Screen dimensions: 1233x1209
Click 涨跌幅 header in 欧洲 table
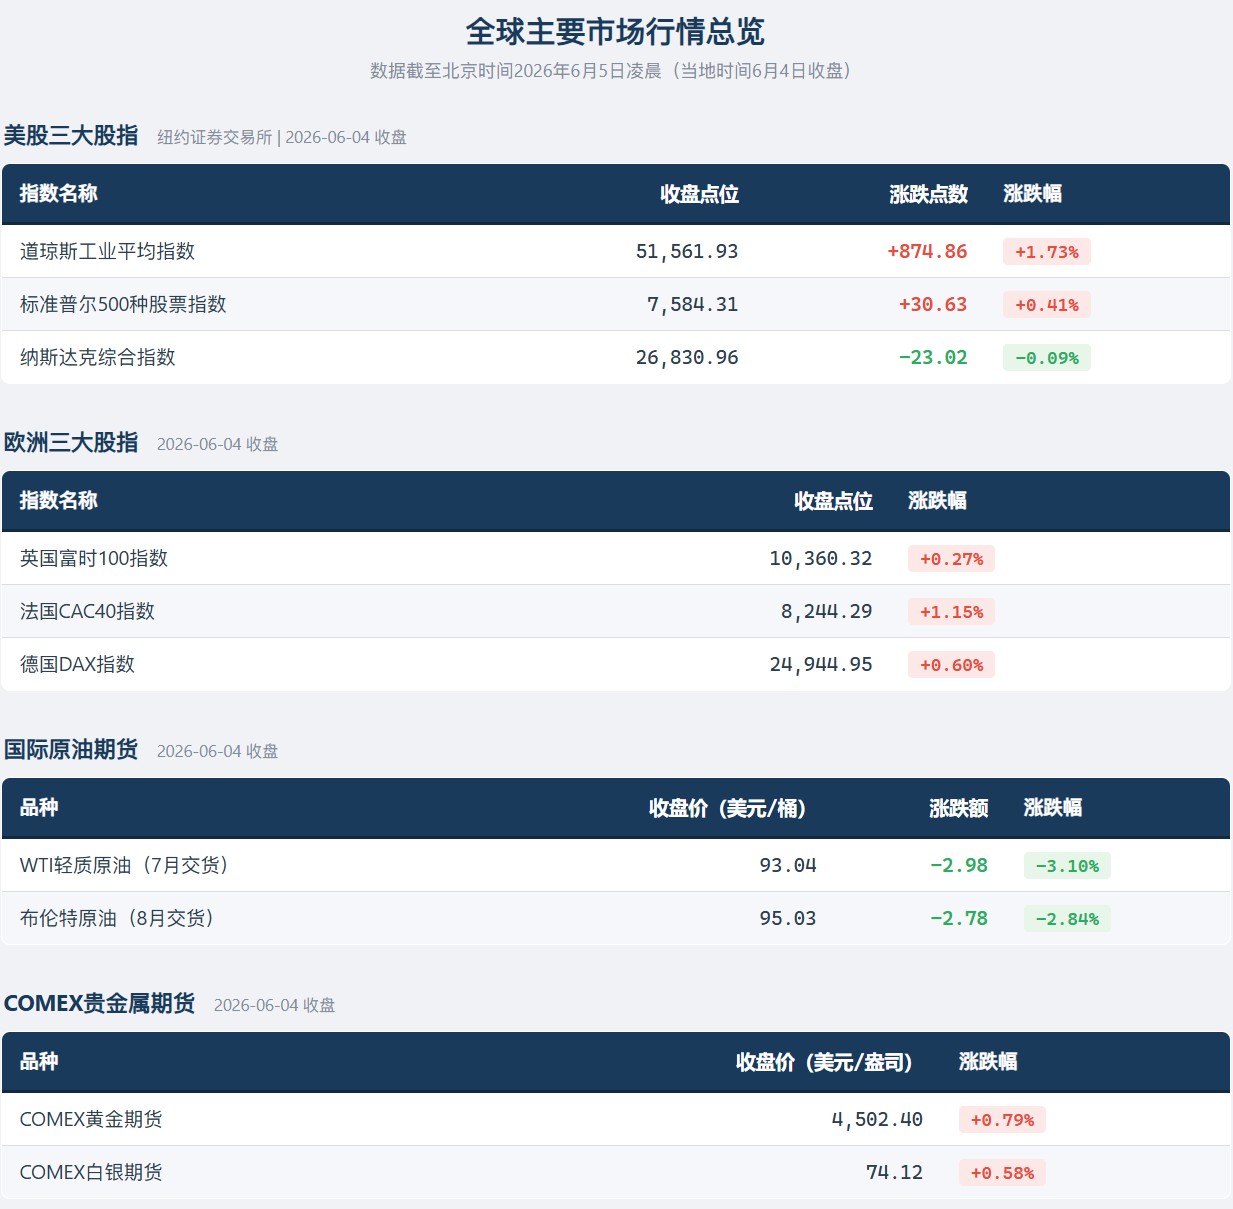tap(938, 501)
